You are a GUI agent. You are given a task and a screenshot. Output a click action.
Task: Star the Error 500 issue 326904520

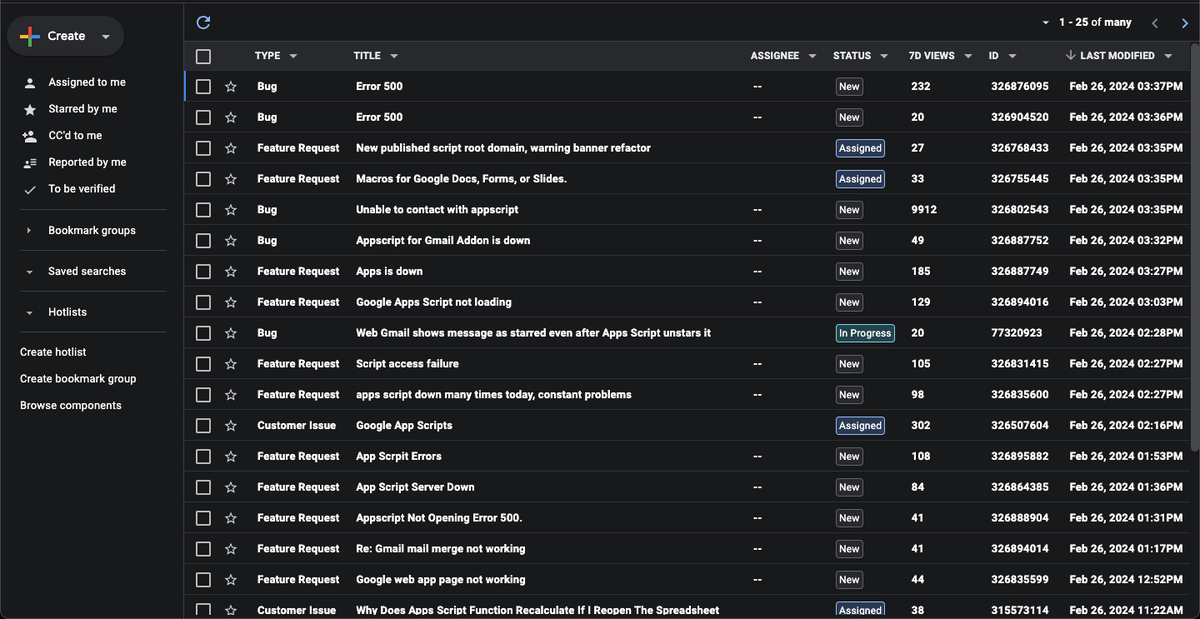point(231,117)
